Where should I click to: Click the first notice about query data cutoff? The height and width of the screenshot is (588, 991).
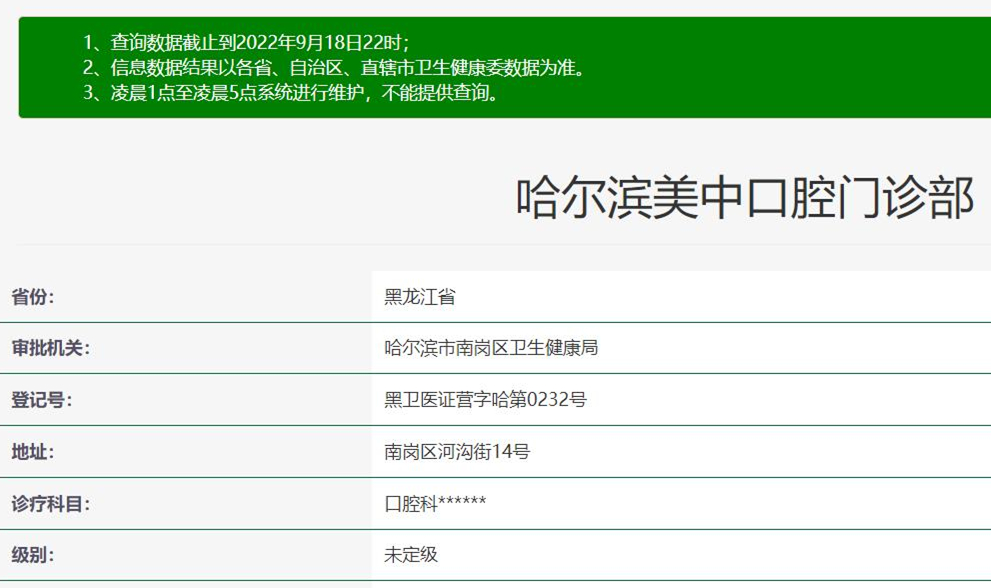coord(246,42)
